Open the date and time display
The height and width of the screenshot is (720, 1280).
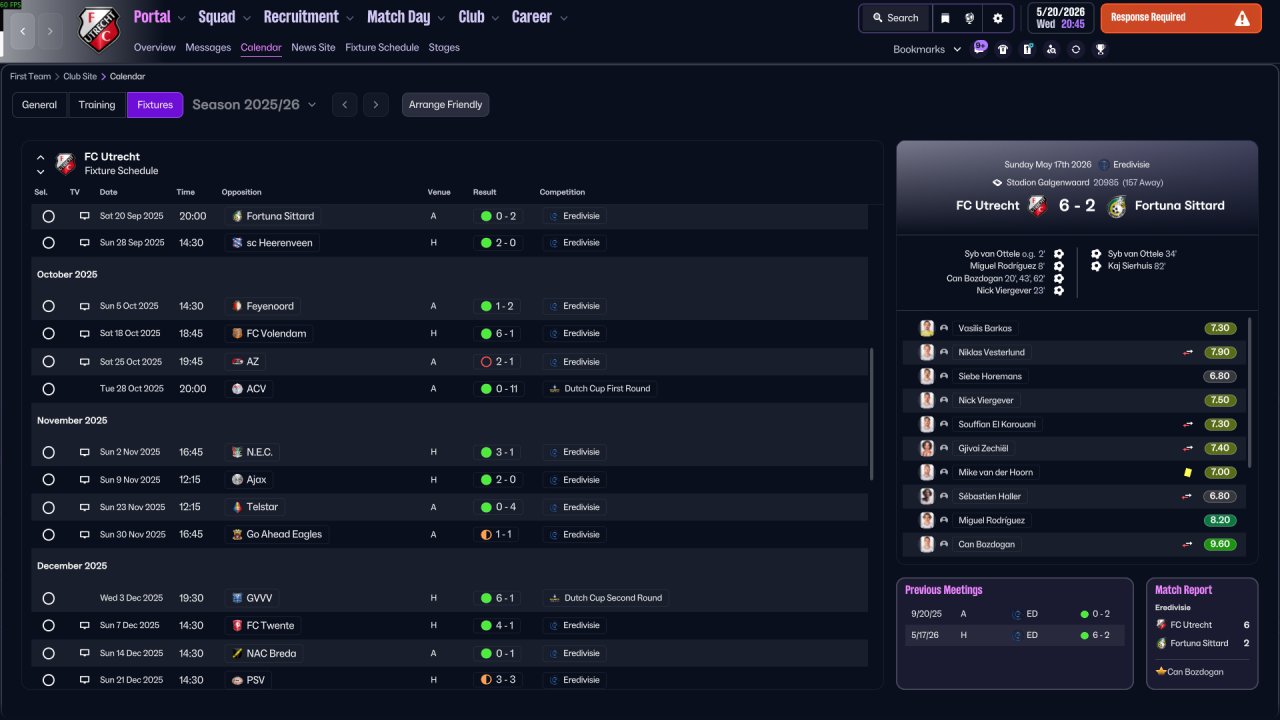click(1061, 18)
